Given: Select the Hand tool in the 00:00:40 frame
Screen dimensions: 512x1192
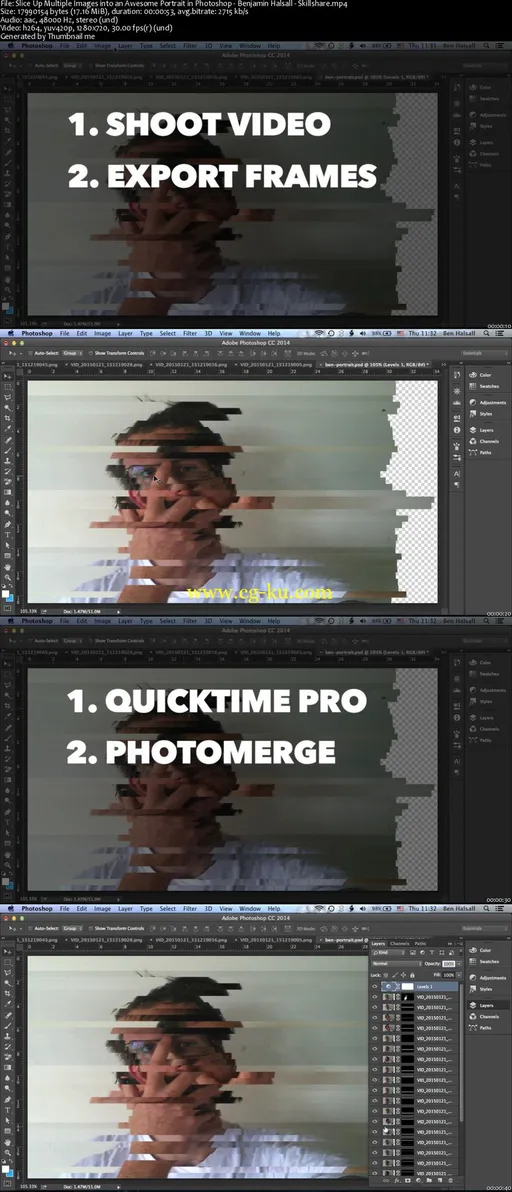Looking at the screenshot, I should 8,1143.
